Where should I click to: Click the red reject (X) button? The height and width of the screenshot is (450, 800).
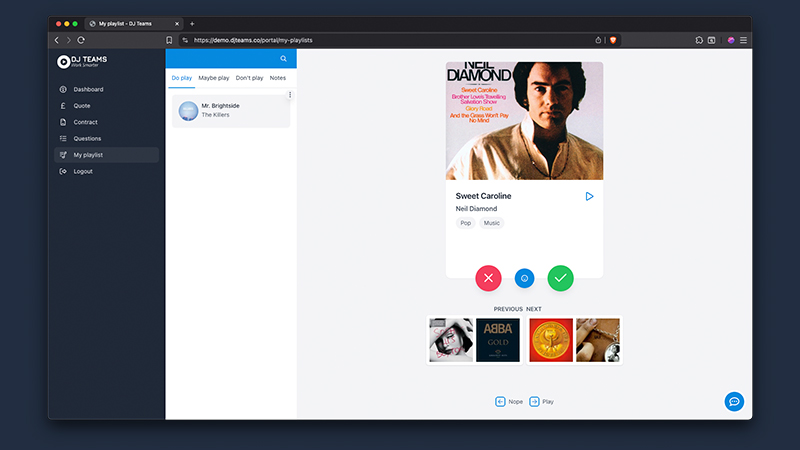tap(488, 278)
